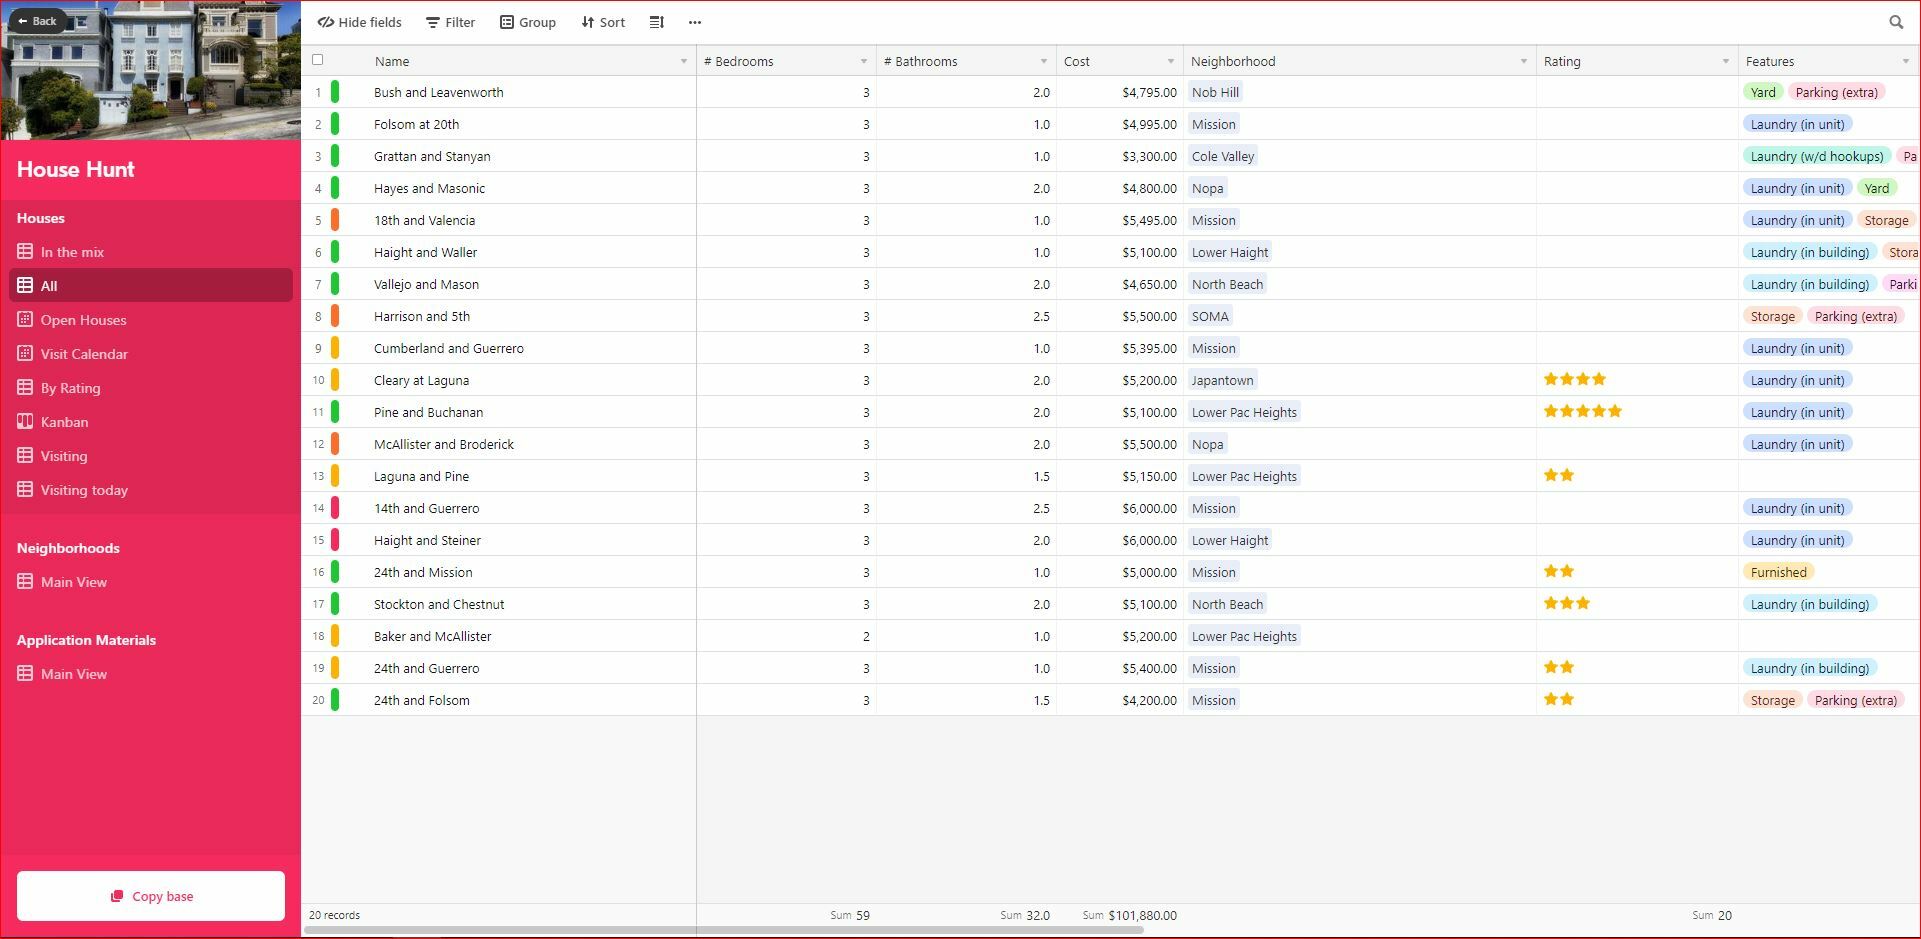Click red color bar for 14th and Guerrero

(x=335, y=508)
